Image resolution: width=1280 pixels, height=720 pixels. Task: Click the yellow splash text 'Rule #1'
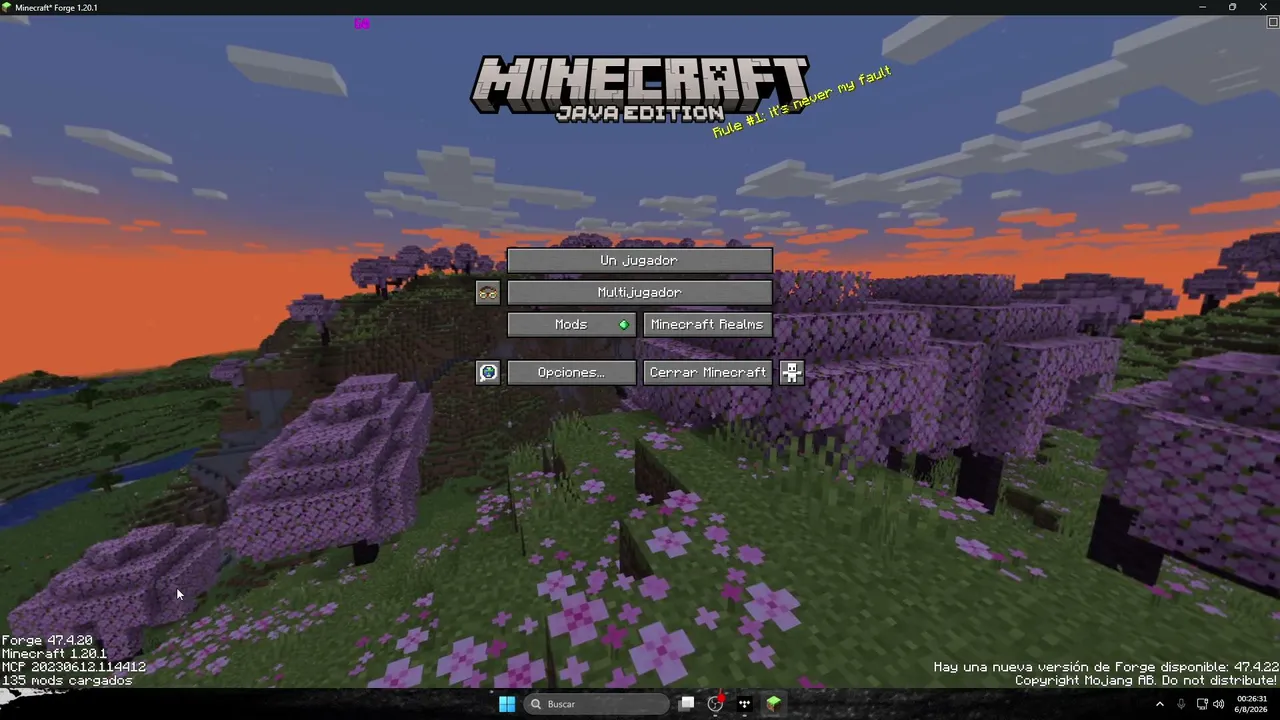[x=801, y=101]
